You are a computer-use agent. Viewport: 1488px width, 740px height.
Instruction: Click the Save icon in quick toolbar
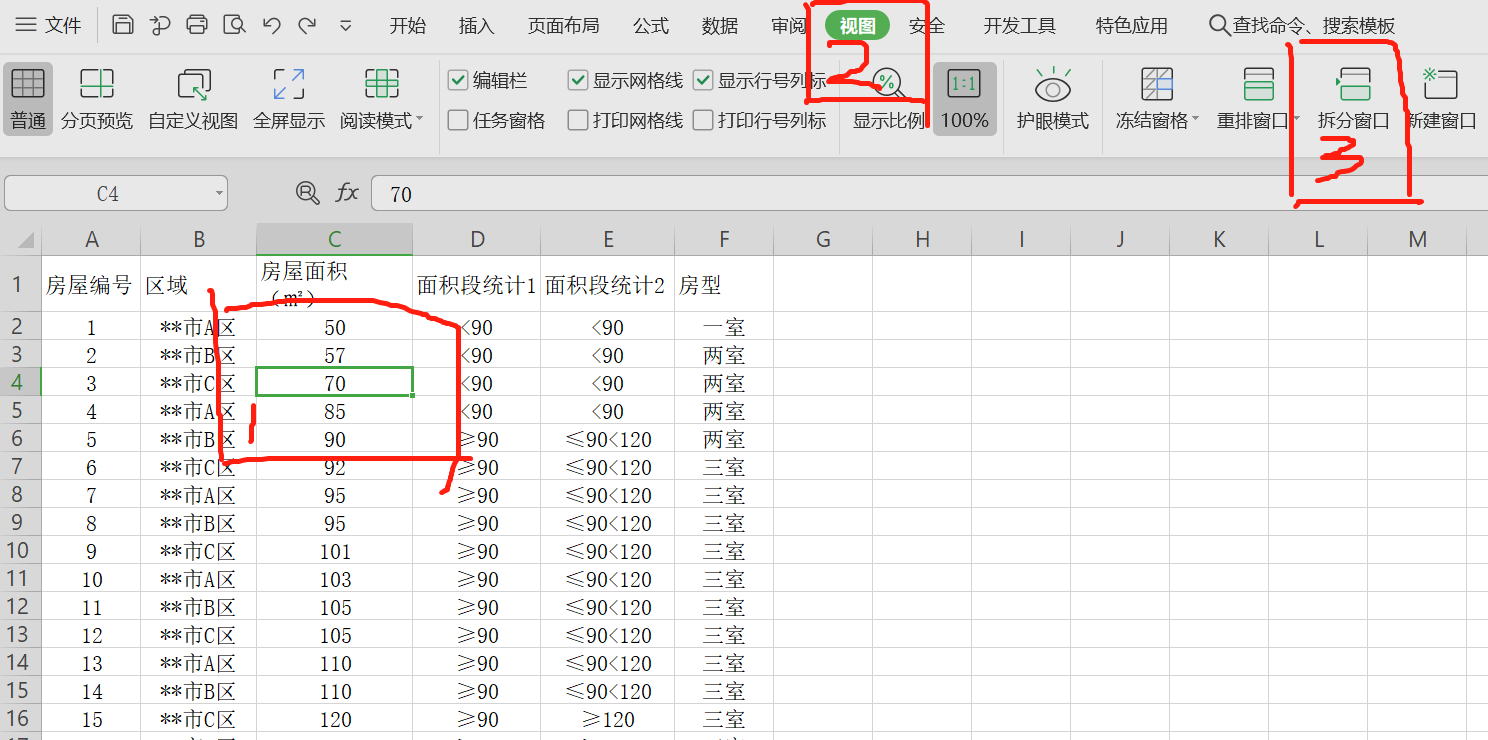click(122, 25)
